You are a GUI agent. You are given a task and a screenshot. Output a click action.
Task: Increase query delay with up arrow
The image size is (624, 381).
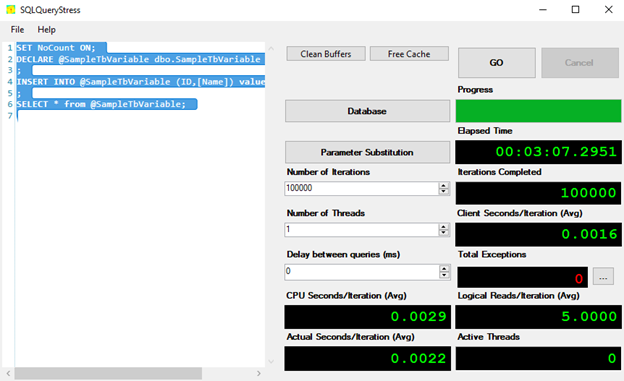click(x=444, y=268)
